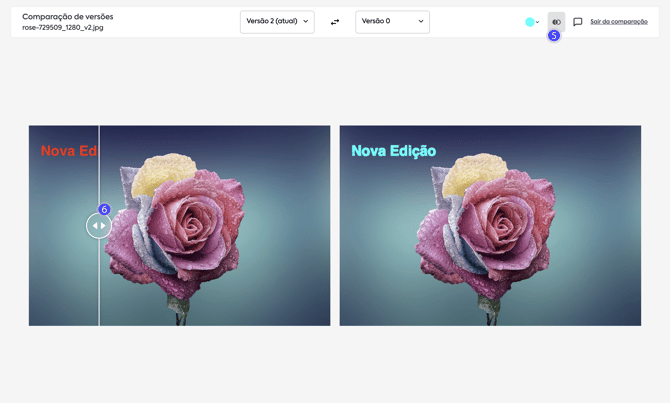Image resolution: width=670 pixels, height=403 pixels.
Task: Click the chevron arrow in Versão 2 dropdown
Action: click(x=306, y=22)
